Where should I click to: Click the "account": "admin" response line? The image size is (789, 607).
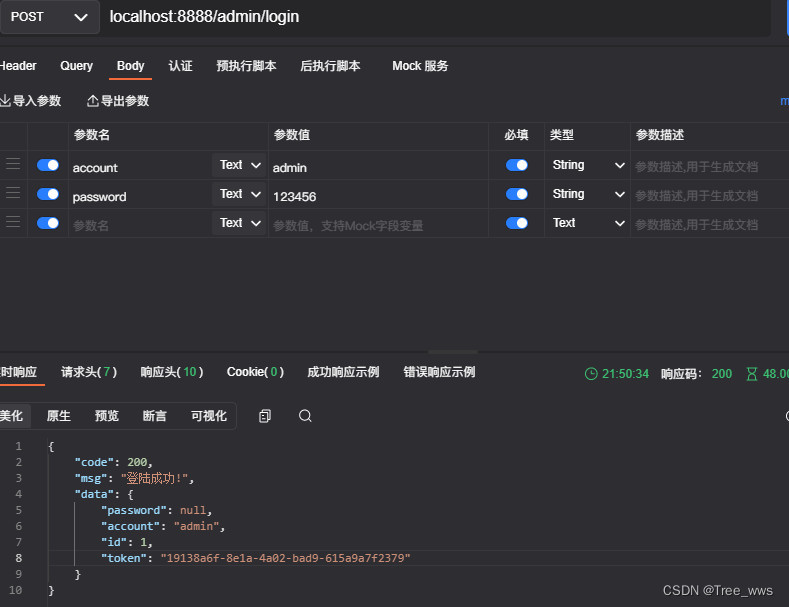pos(163,526)
